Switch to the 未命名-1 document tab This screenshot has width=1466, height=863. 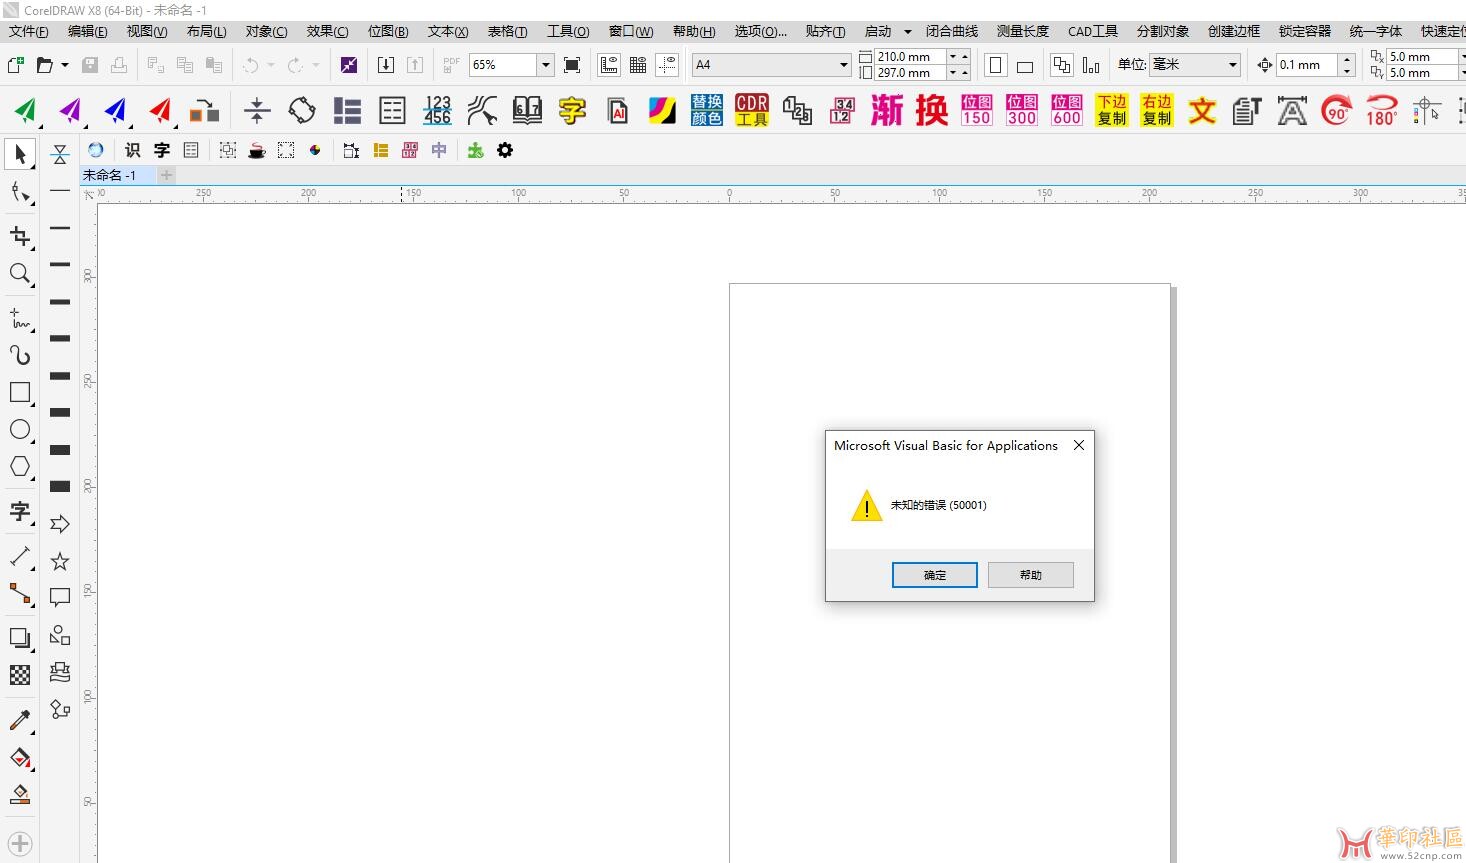pos(118,175)
